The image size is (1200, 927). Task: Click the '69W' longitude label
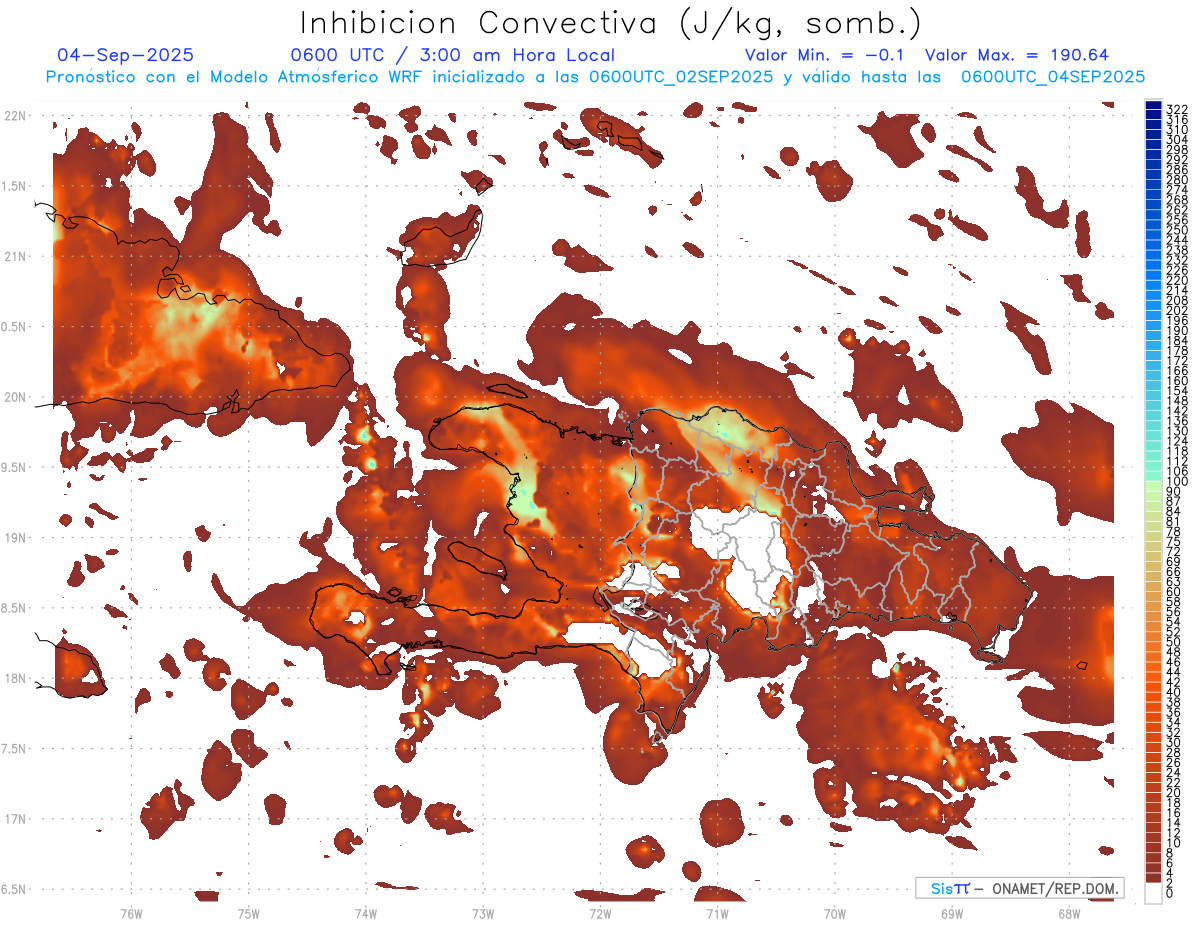(952, 914)
